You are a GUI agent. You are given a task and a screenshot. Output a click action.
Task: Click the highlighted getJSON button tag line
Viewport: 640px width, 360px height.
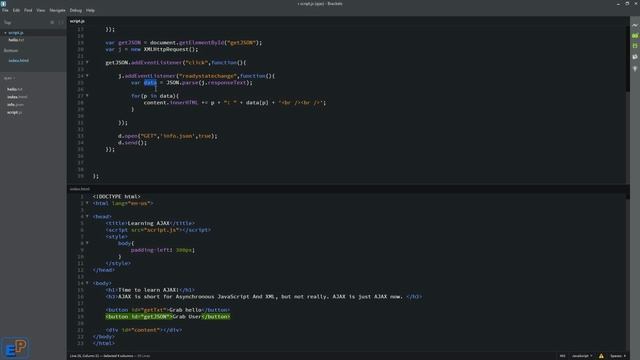point(168,317)
